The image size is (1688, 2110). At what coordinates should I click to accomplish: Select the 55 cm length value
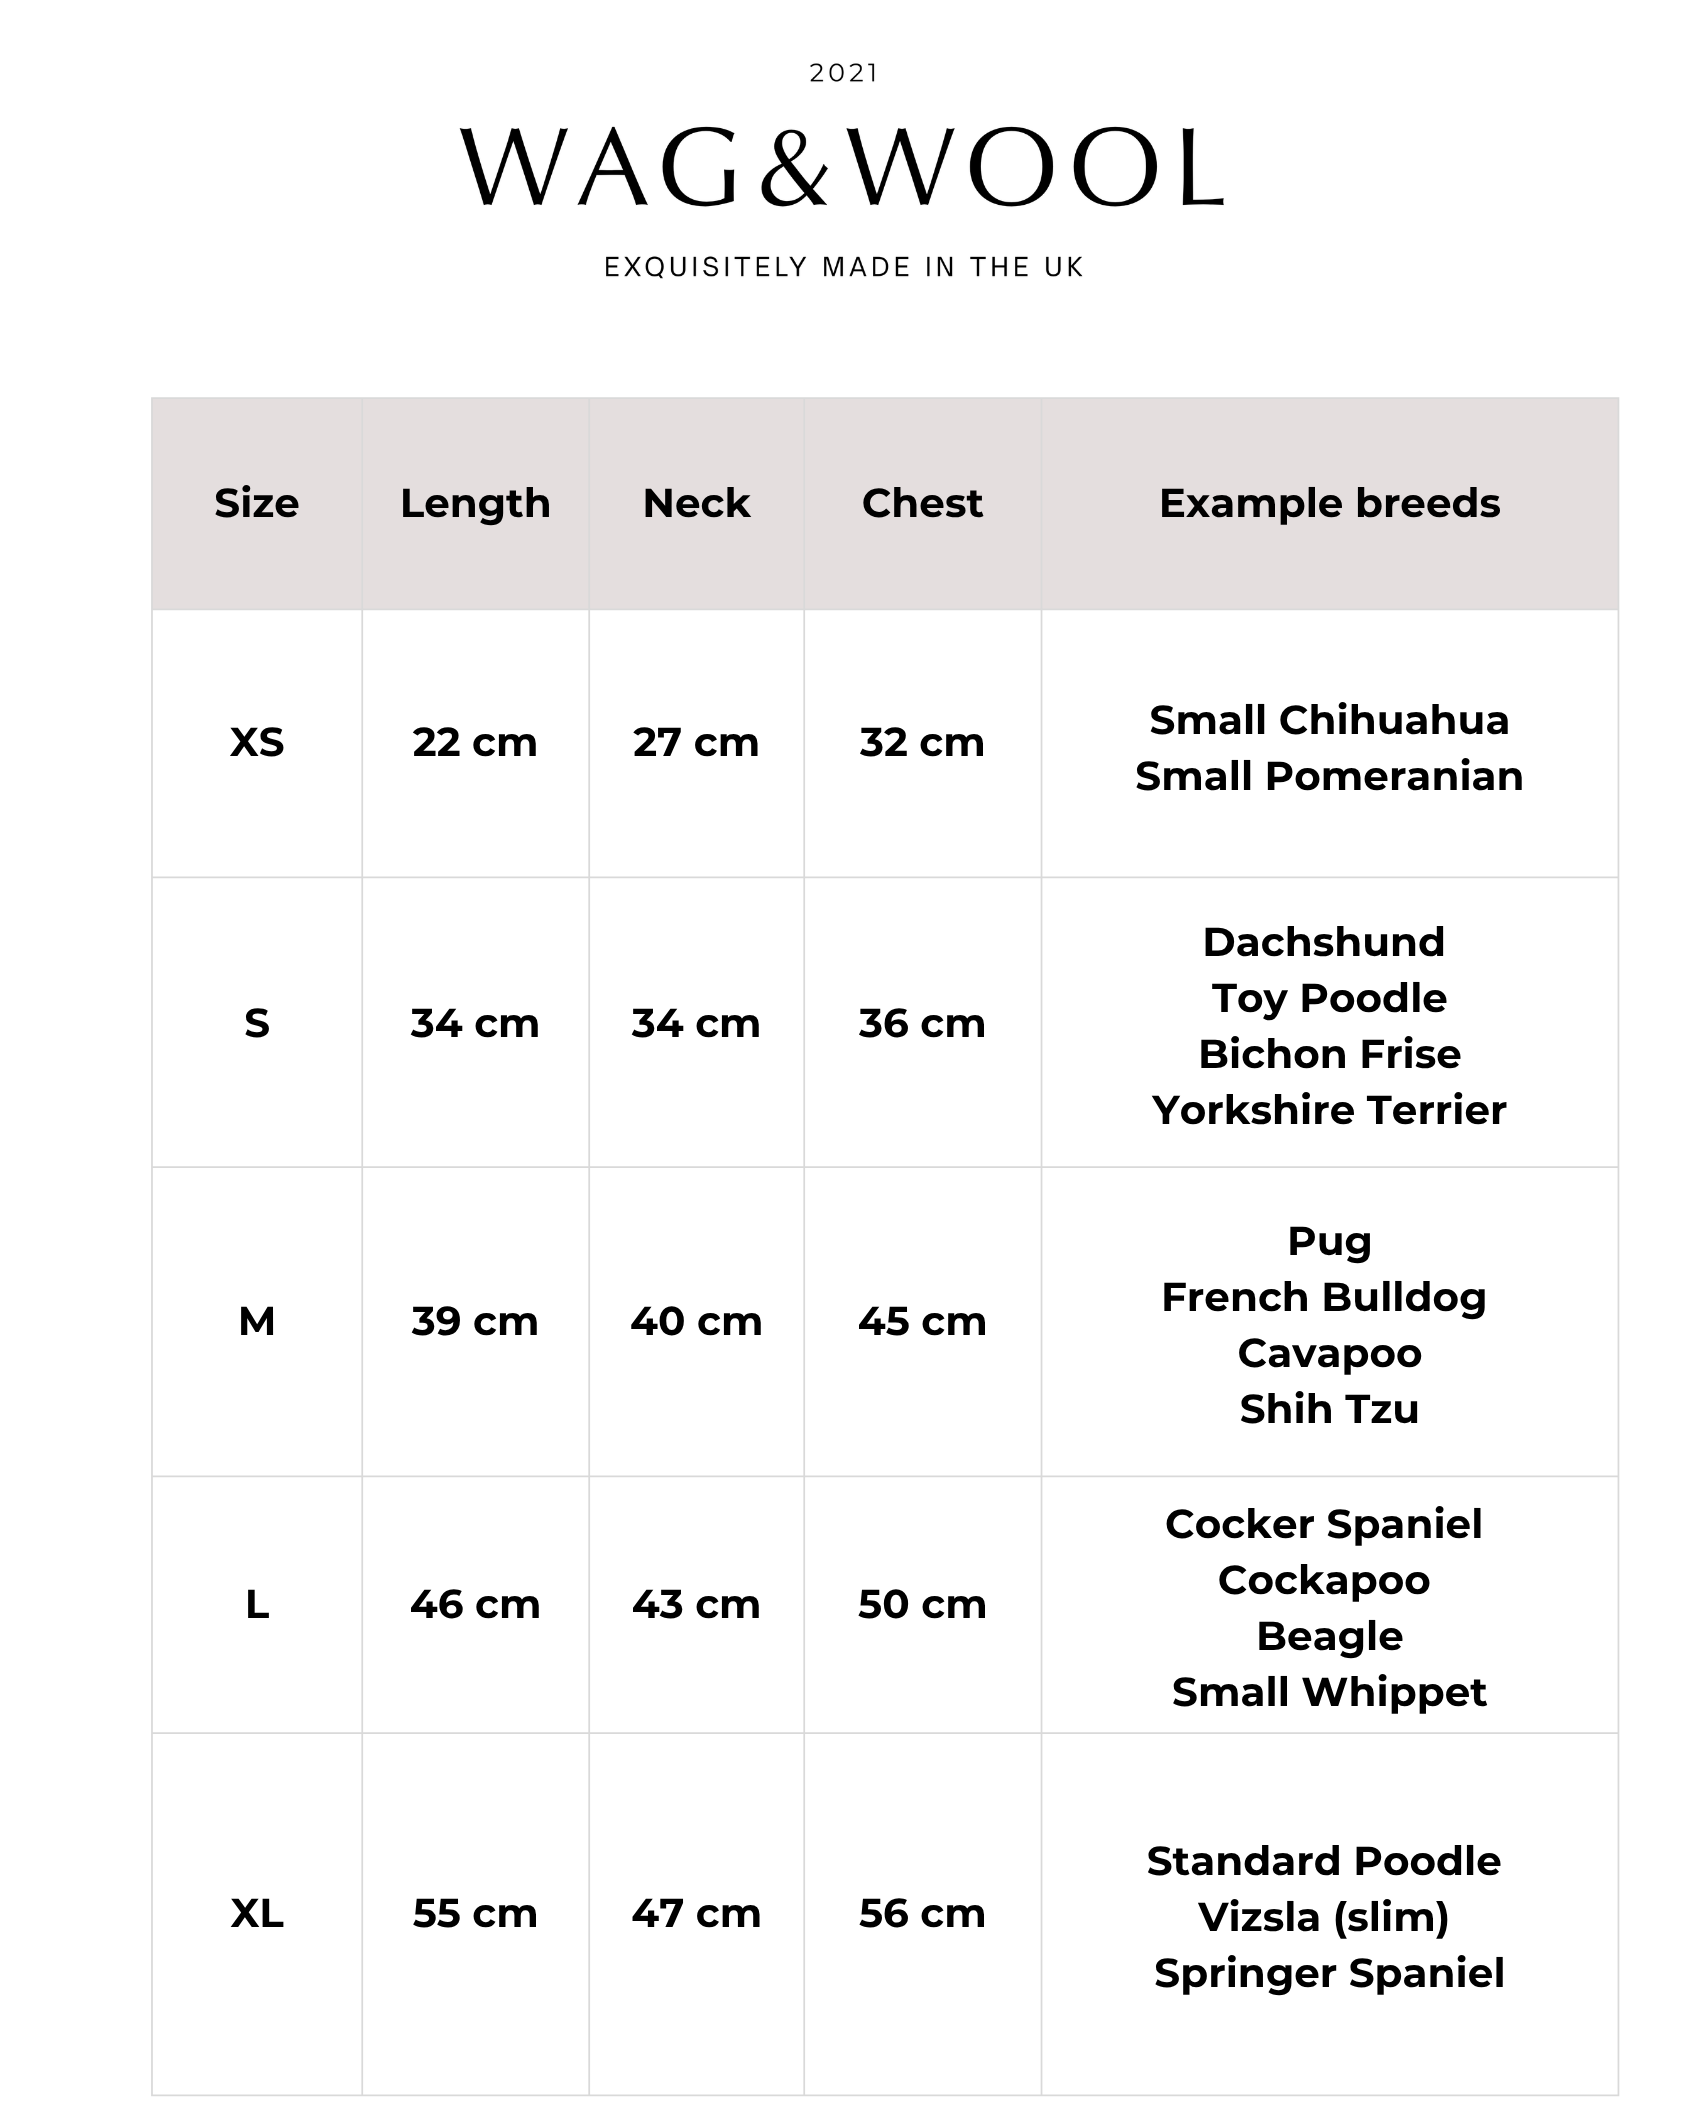point(475,1913)
